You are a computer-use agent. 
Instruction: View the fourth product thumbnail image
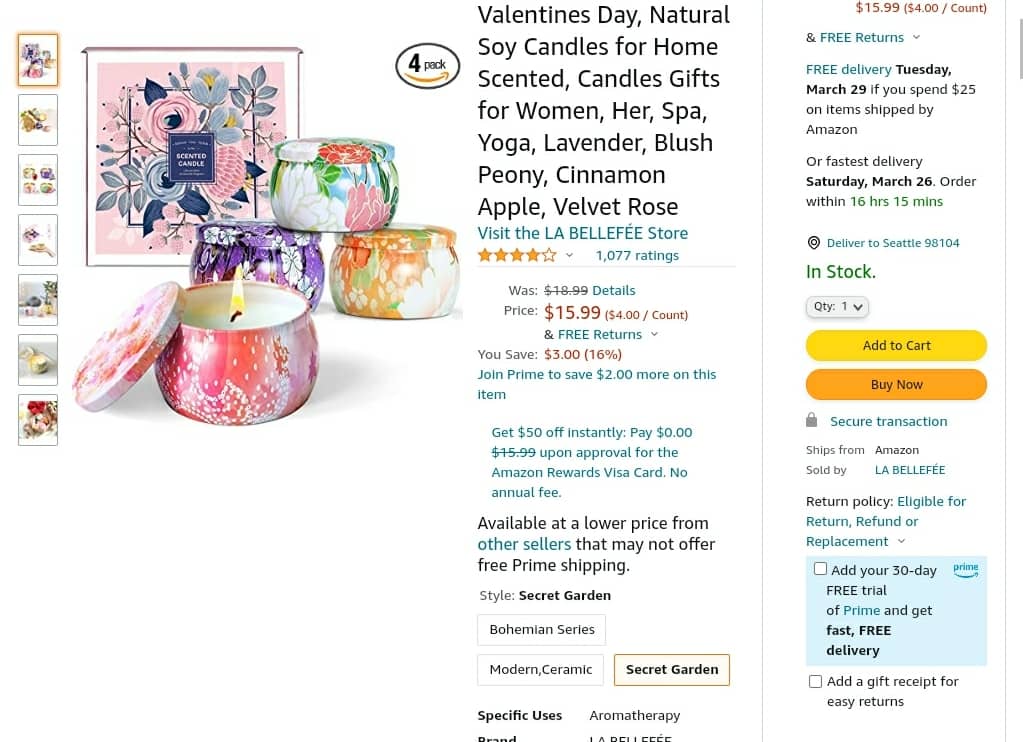(38, 240)
